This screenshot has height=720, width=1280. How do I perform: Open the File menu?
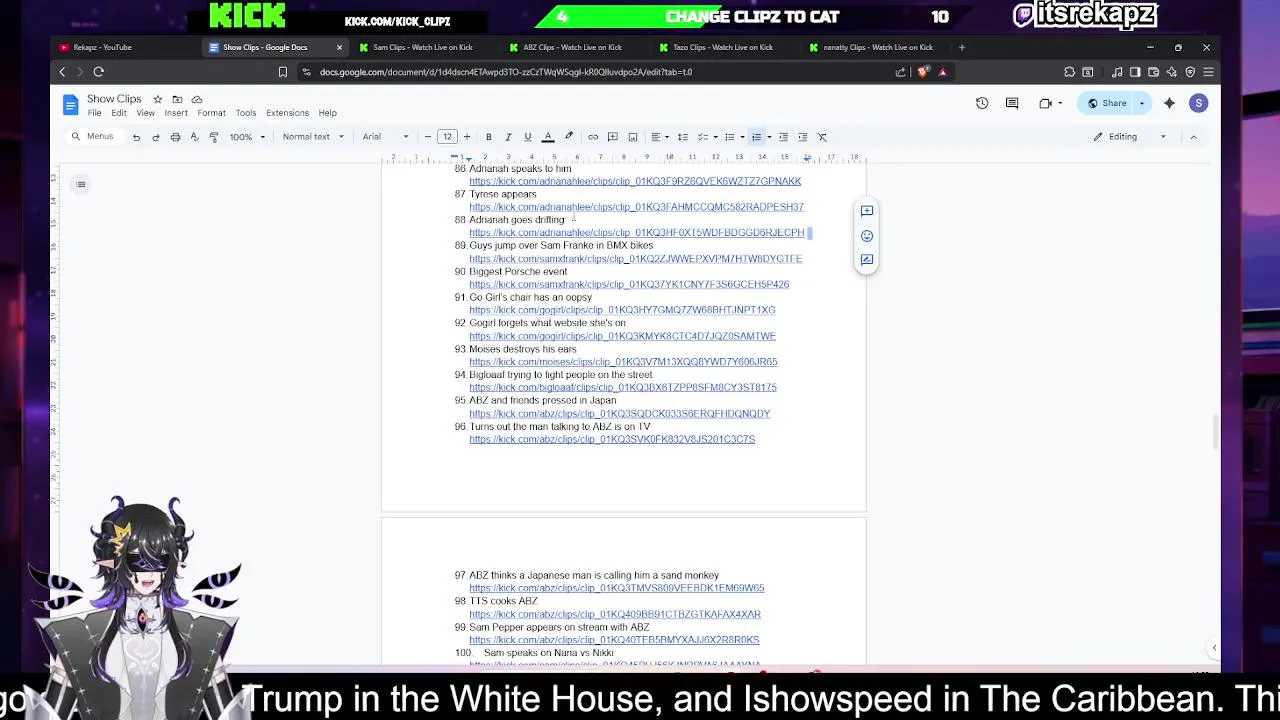click(94, 113)
